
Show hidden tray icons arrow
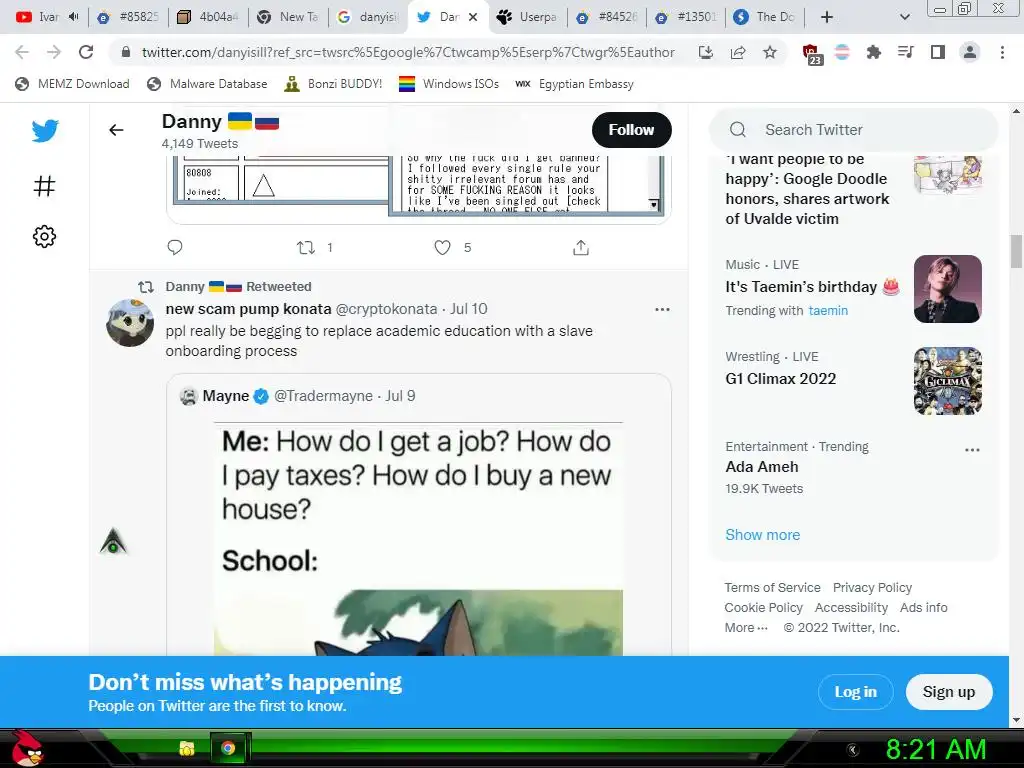[852, 750]
